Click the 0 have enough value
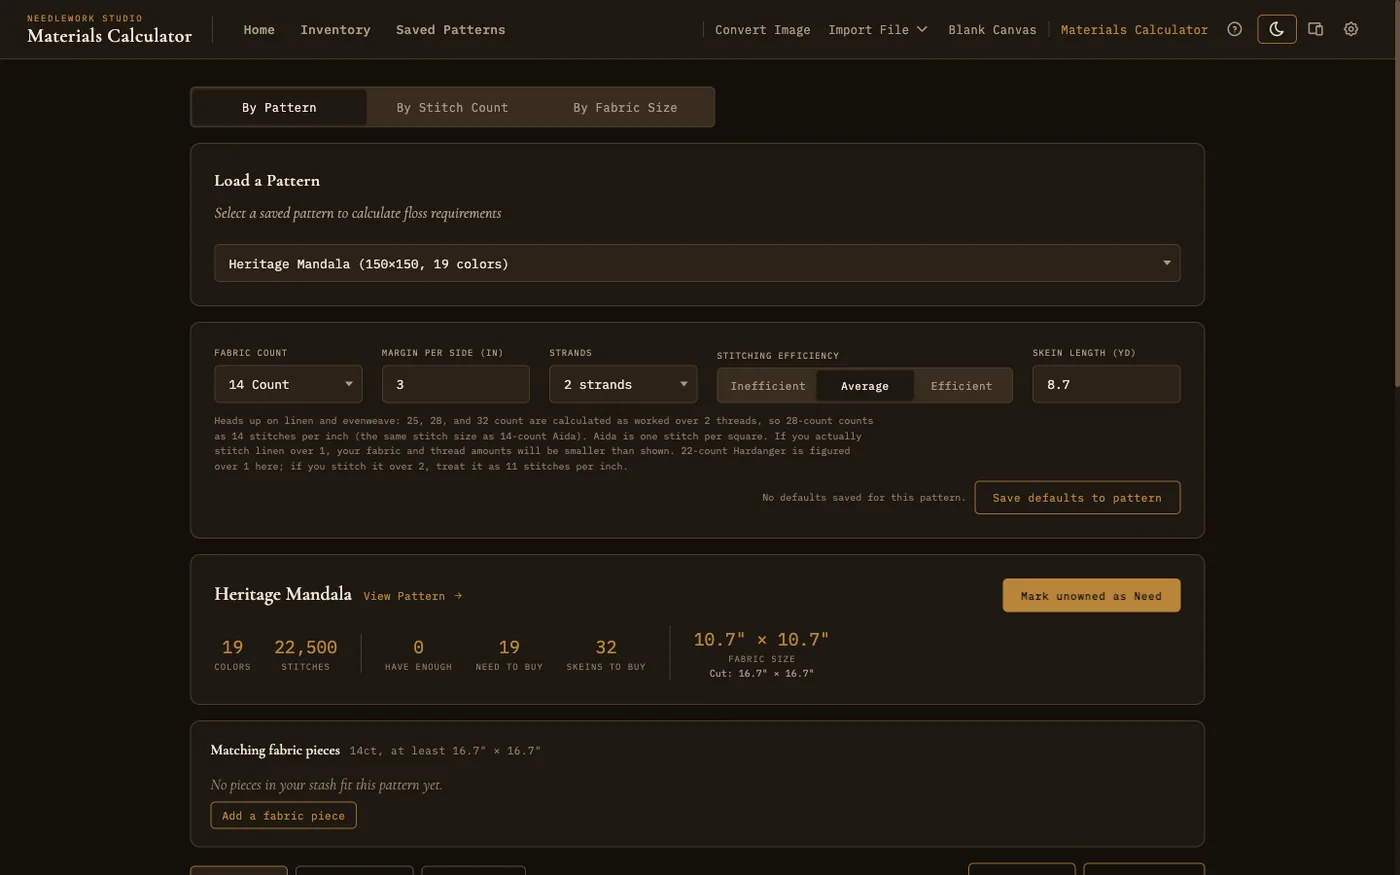The image size is (1400, 875). coord(418,647)
